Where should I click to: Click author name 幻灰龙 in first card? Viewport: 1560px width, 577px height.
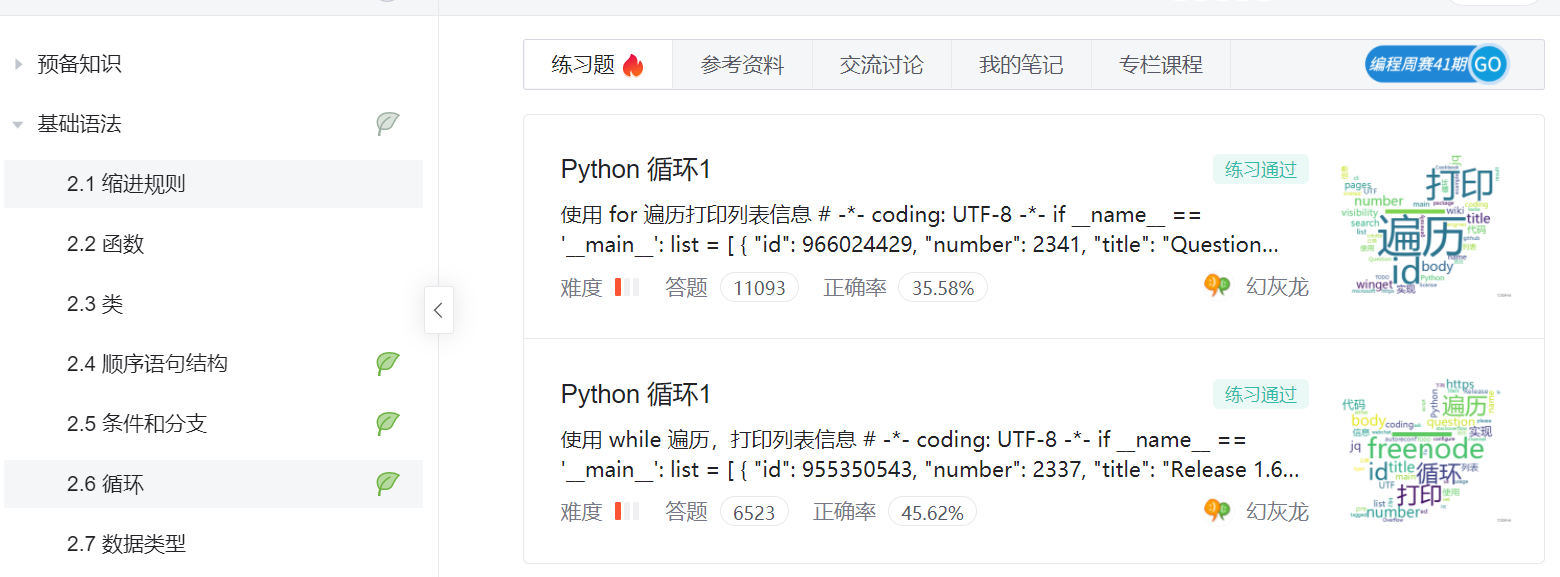pyautogui.click(x=1277, y=287)
